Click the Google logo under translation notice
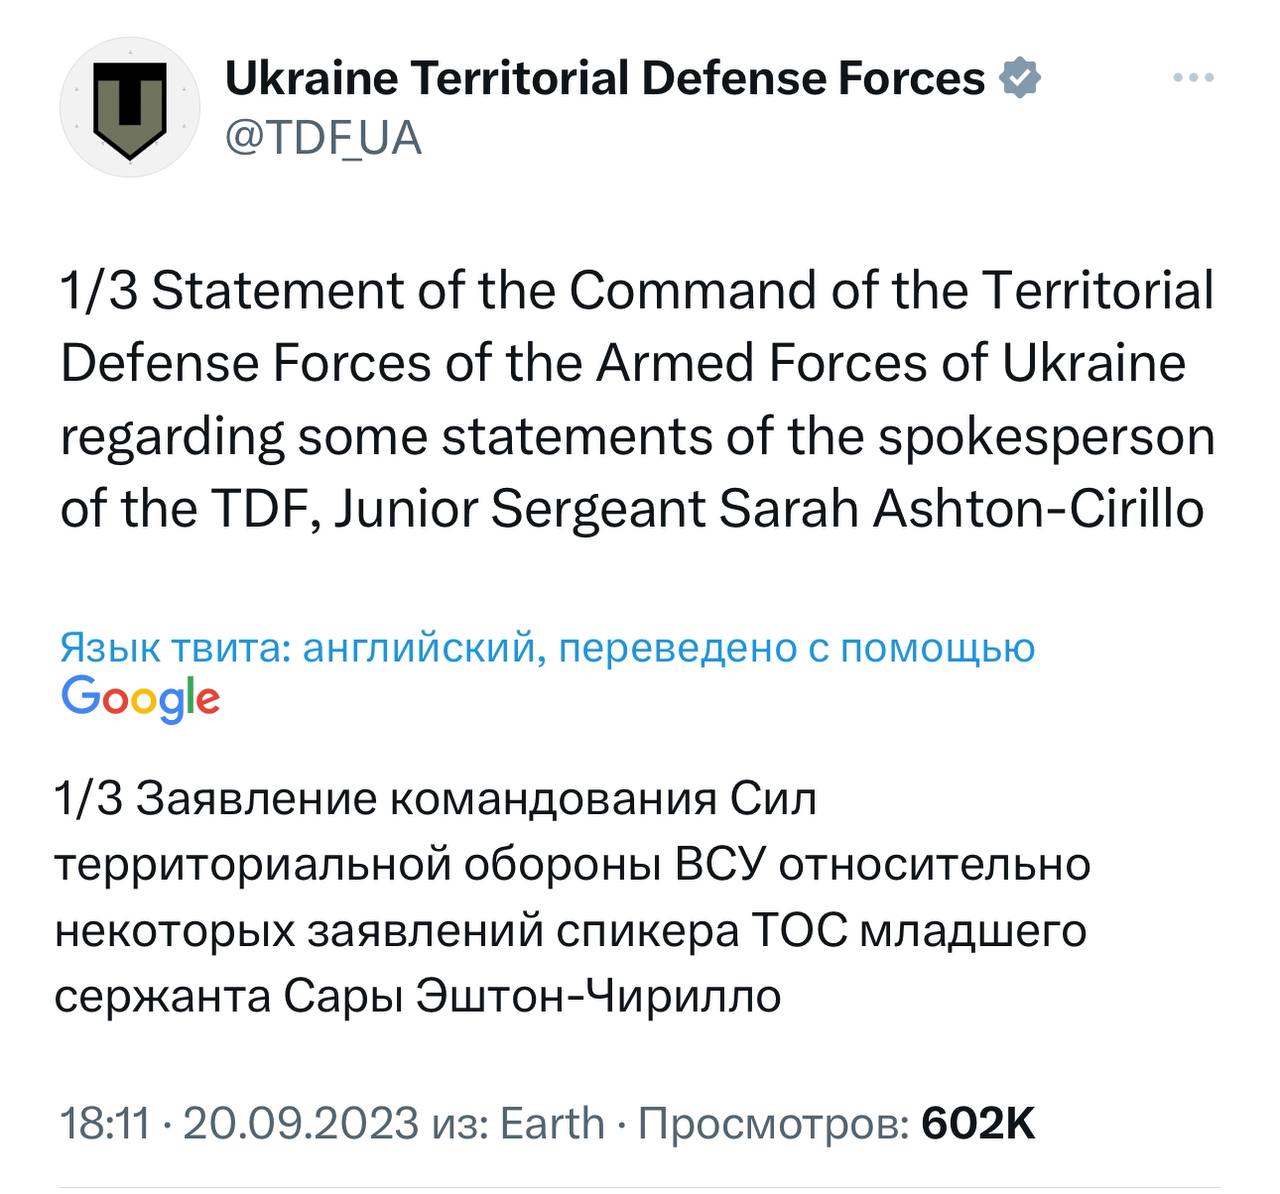 point(140,698)
